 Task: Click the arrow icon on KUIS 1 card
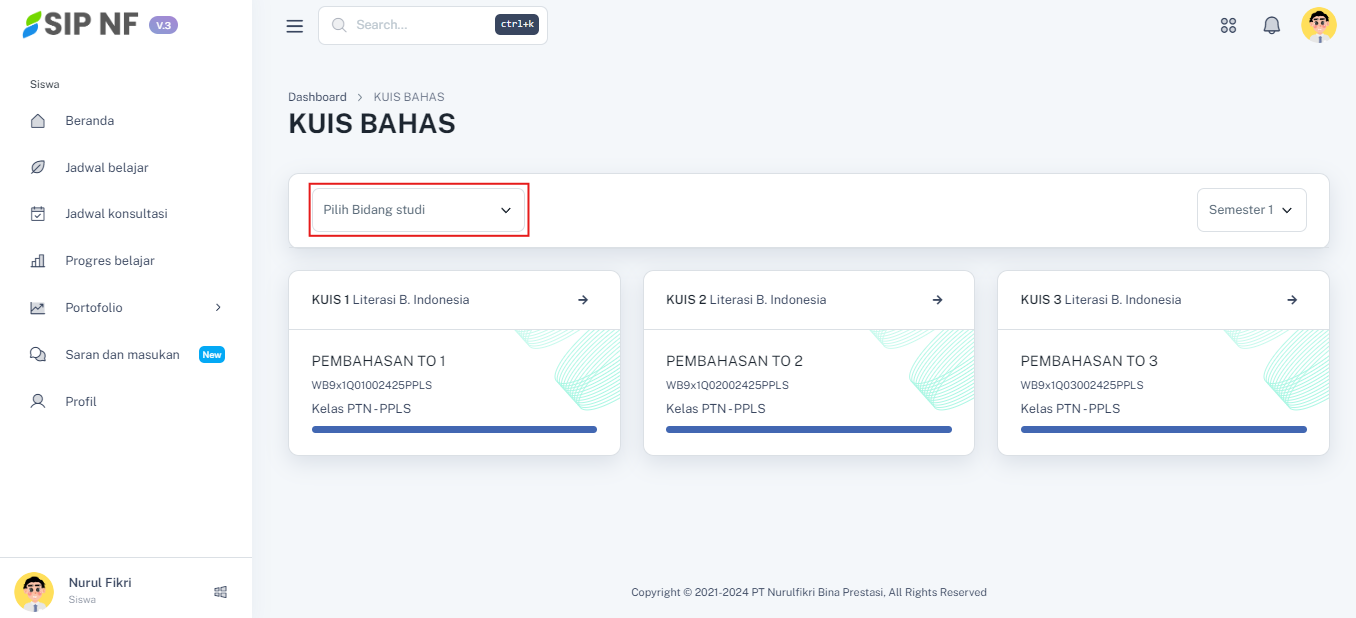click(583, 300)
